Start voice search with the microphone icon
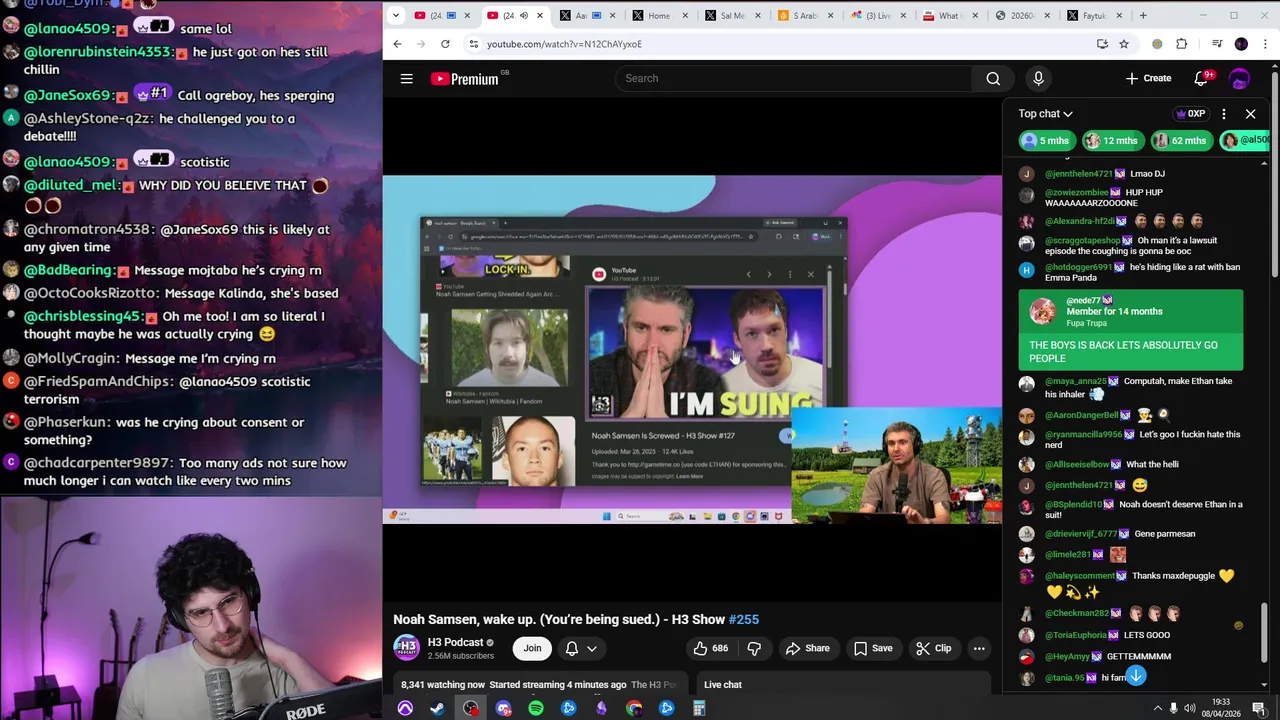The image size is (1280, 720). coord(1038,78)
